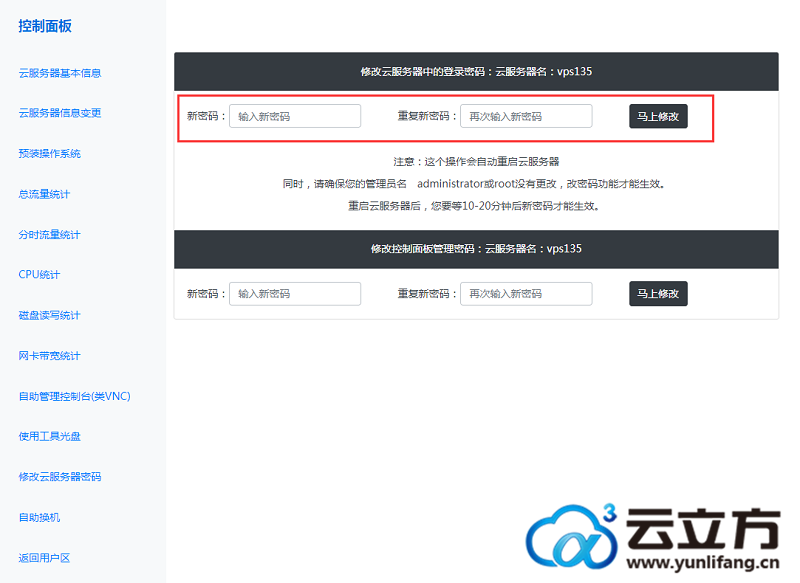The height and width of the screenshot is (583, 800).
Task: Focus the server login 重复新密码 input field
Action: (526, 116)
